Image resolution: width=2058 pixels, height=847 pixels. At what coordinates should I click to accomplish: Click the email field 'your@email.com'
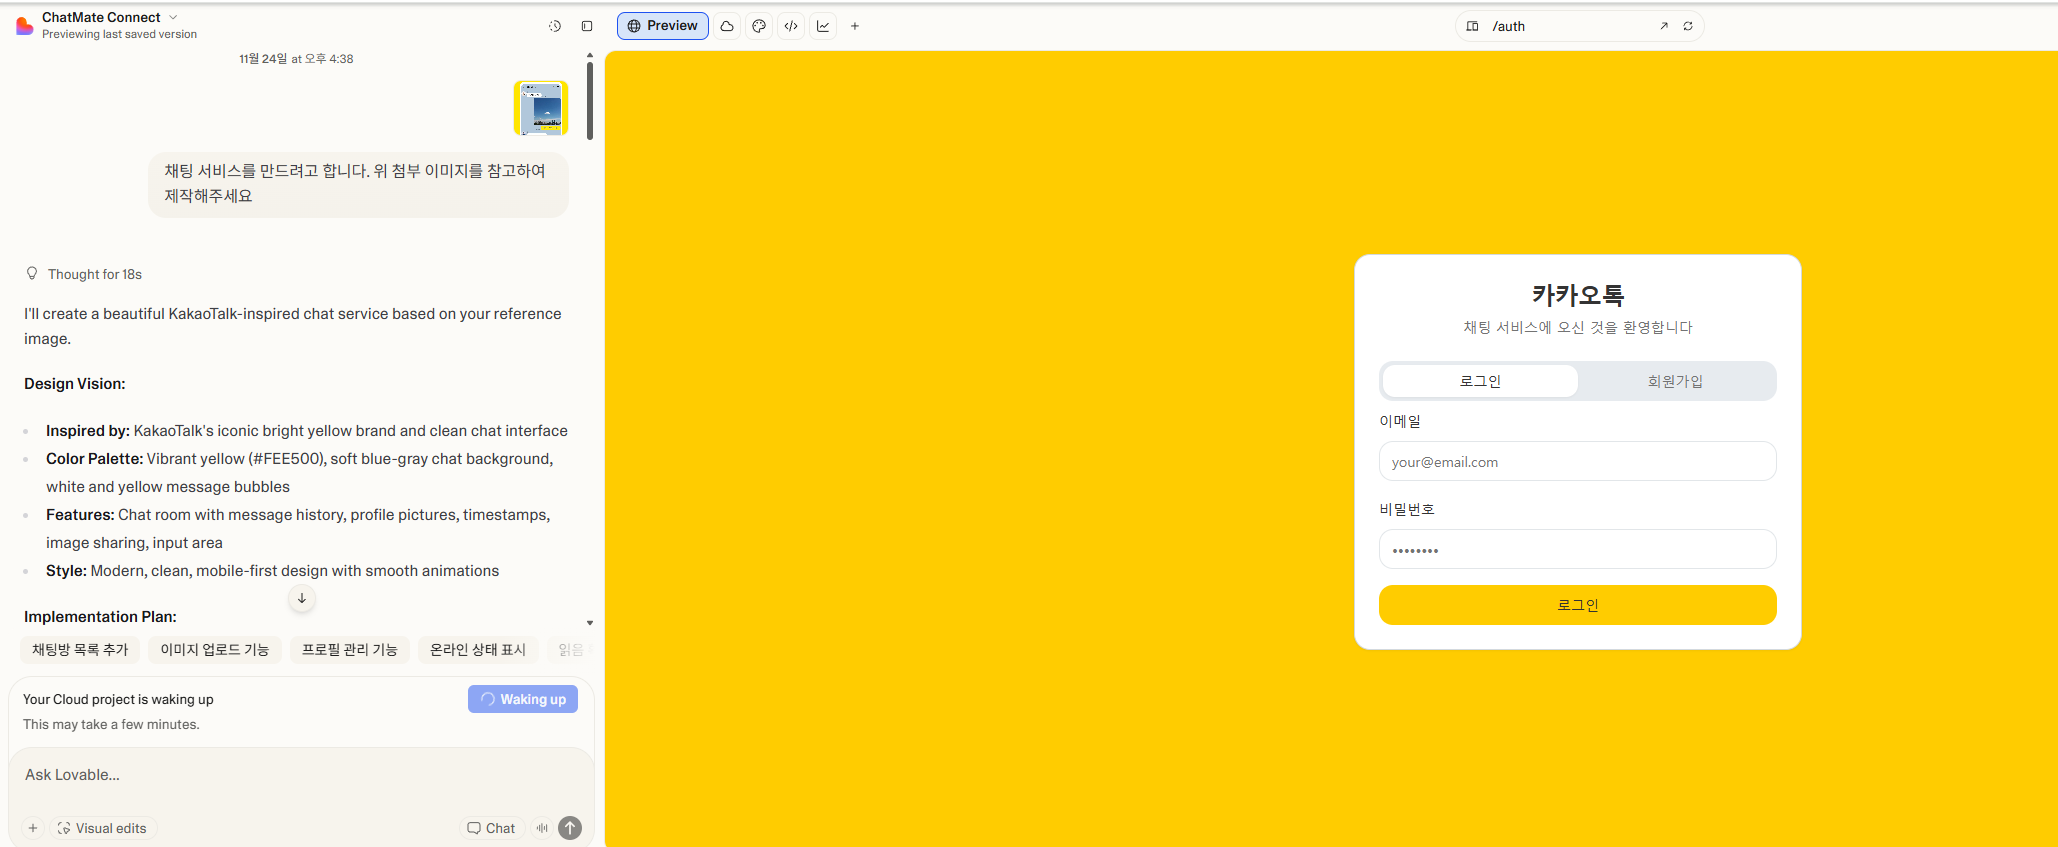pyautogui.click(x=1577, y=461)
